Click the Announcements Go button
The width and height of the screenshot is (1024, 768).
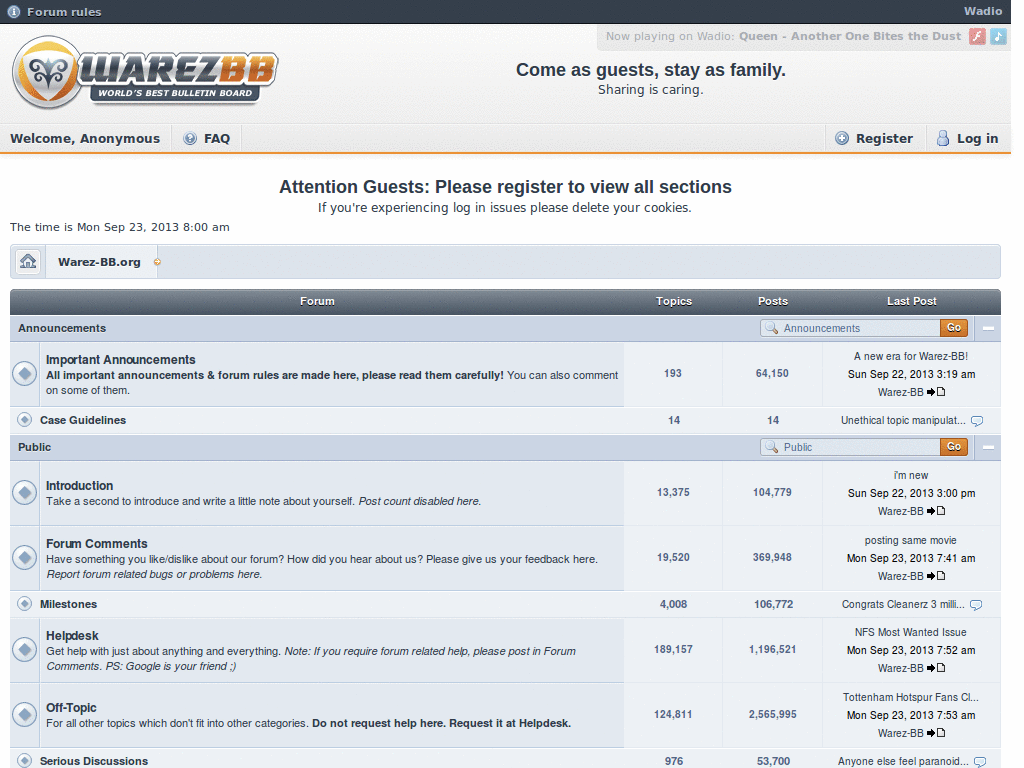(x=953, y=327)
